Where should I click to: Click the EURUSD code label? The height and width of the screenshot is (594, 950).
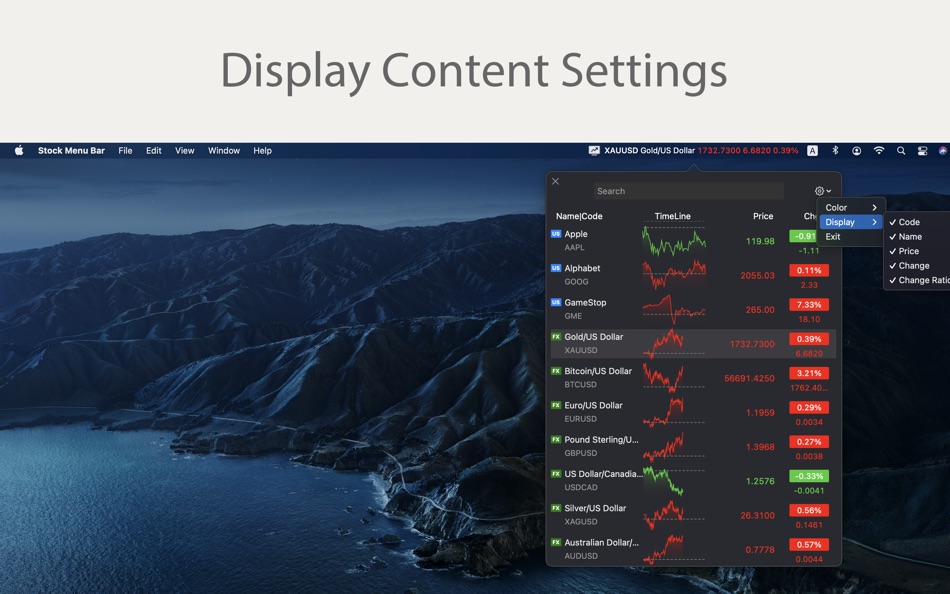coord(580,419)
